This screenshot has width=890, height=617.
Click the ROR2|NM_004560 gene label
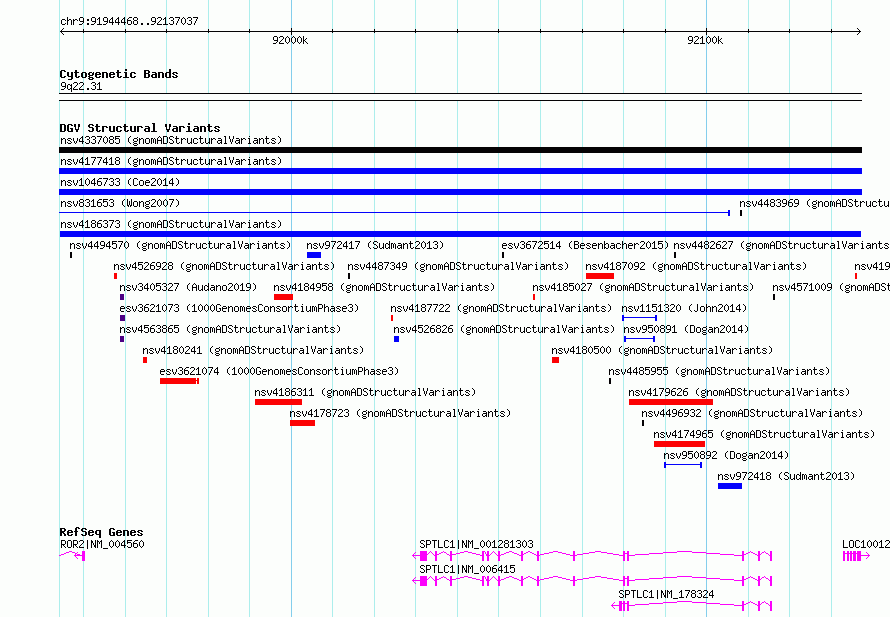102,544
